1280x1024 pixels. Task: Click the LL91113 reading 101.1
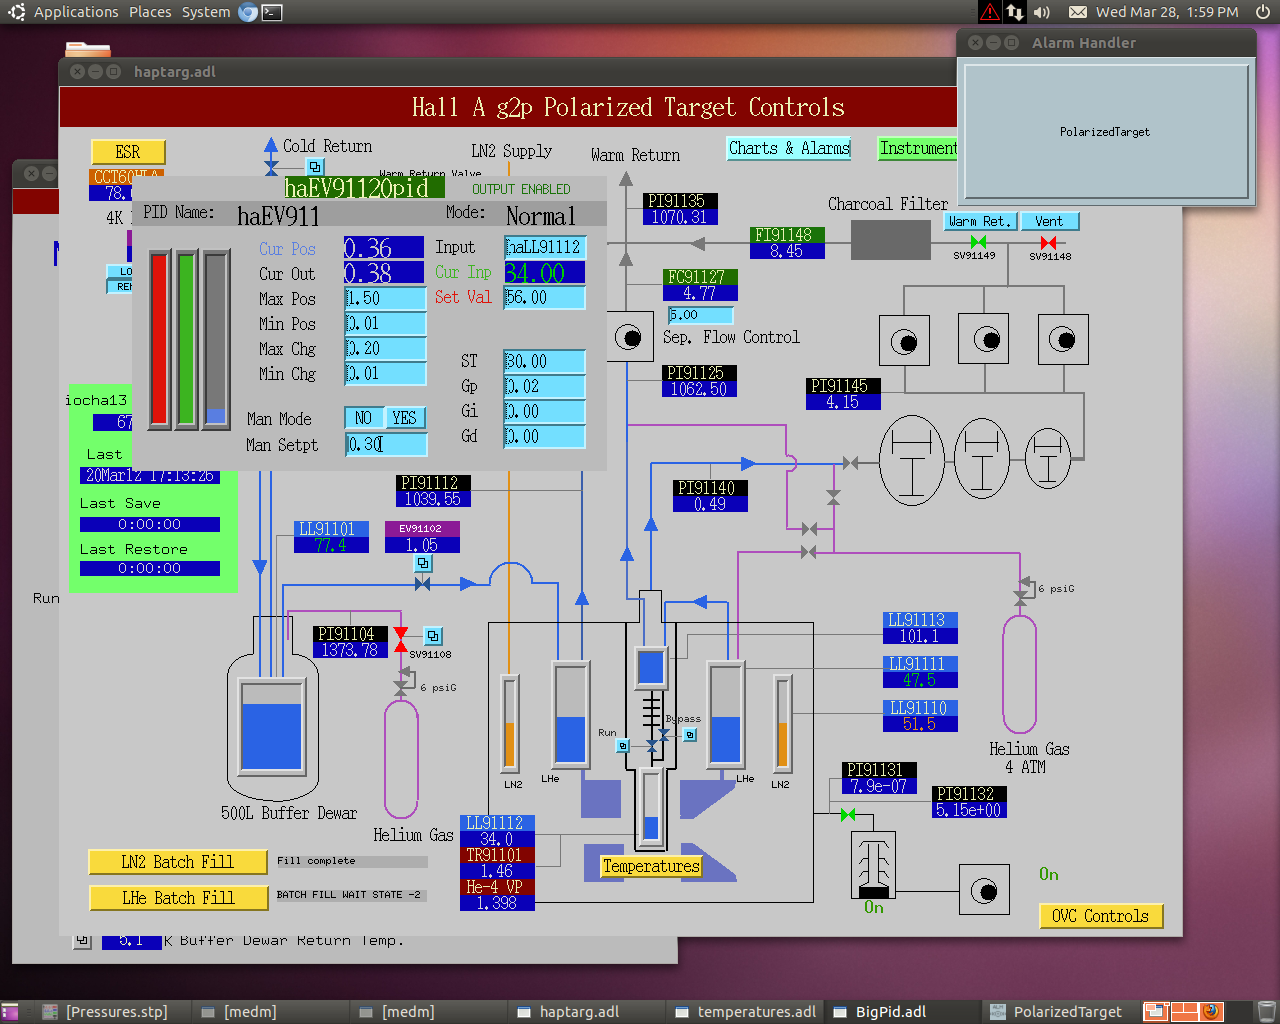pyautogui.click(x=920, y=636)
